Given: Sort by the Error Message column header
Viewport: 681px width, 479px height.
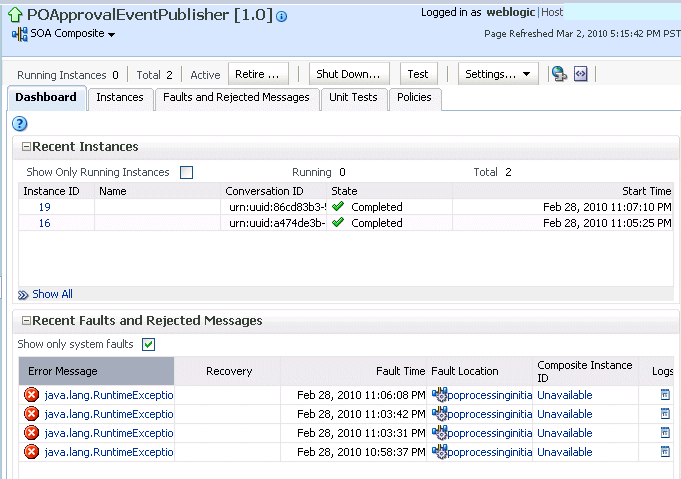Looking at the screenshot, I should click(x=96, y=371).
